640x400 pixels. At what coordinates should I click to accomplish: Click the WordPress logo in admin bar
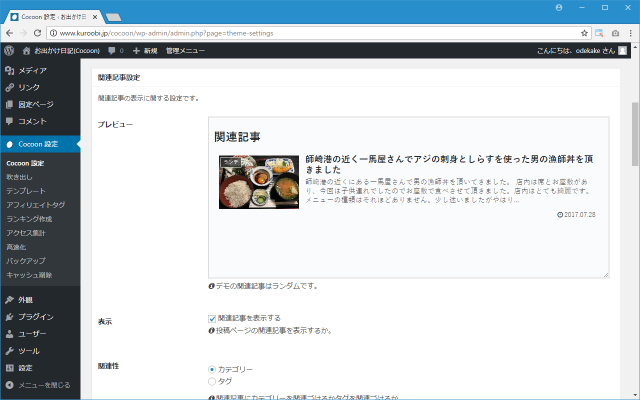point(9,51)
